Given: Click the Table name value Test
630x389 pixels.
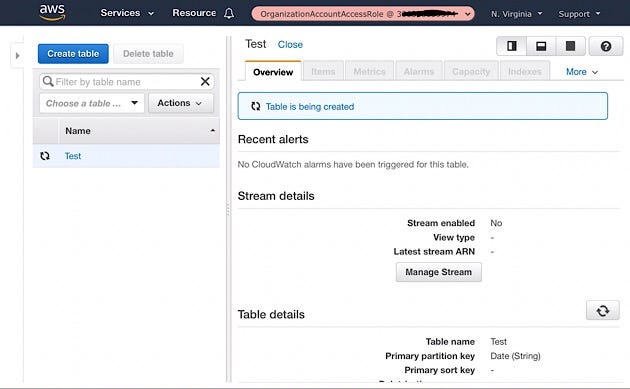Looking at the screenshot, I should tap(498, 342).
